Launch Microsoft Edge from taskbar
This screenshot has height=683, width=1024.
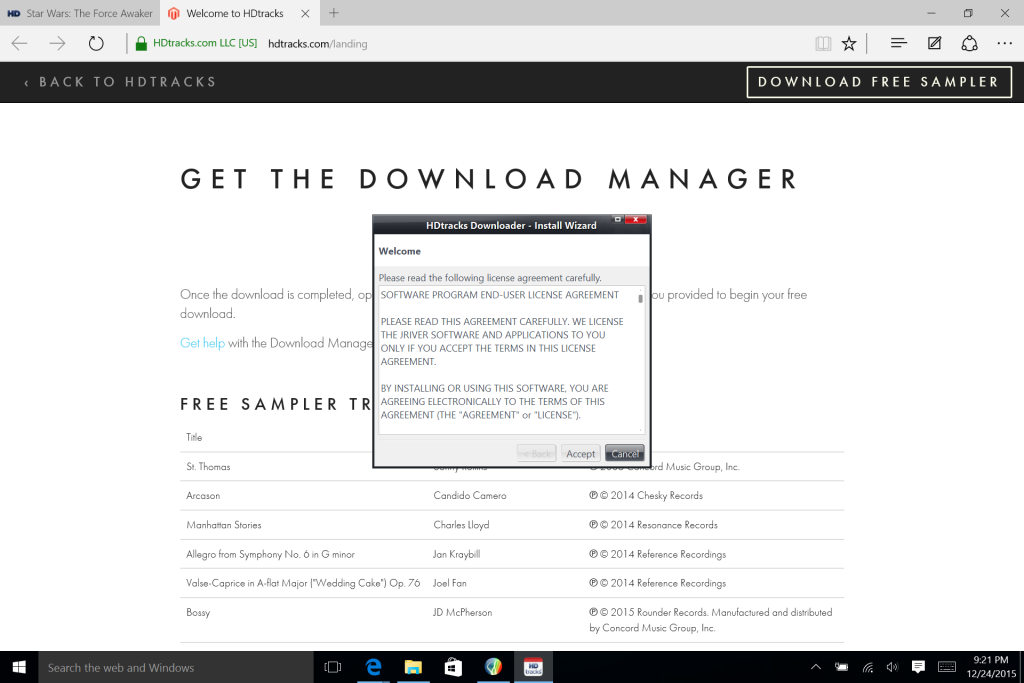pos(374,667)
